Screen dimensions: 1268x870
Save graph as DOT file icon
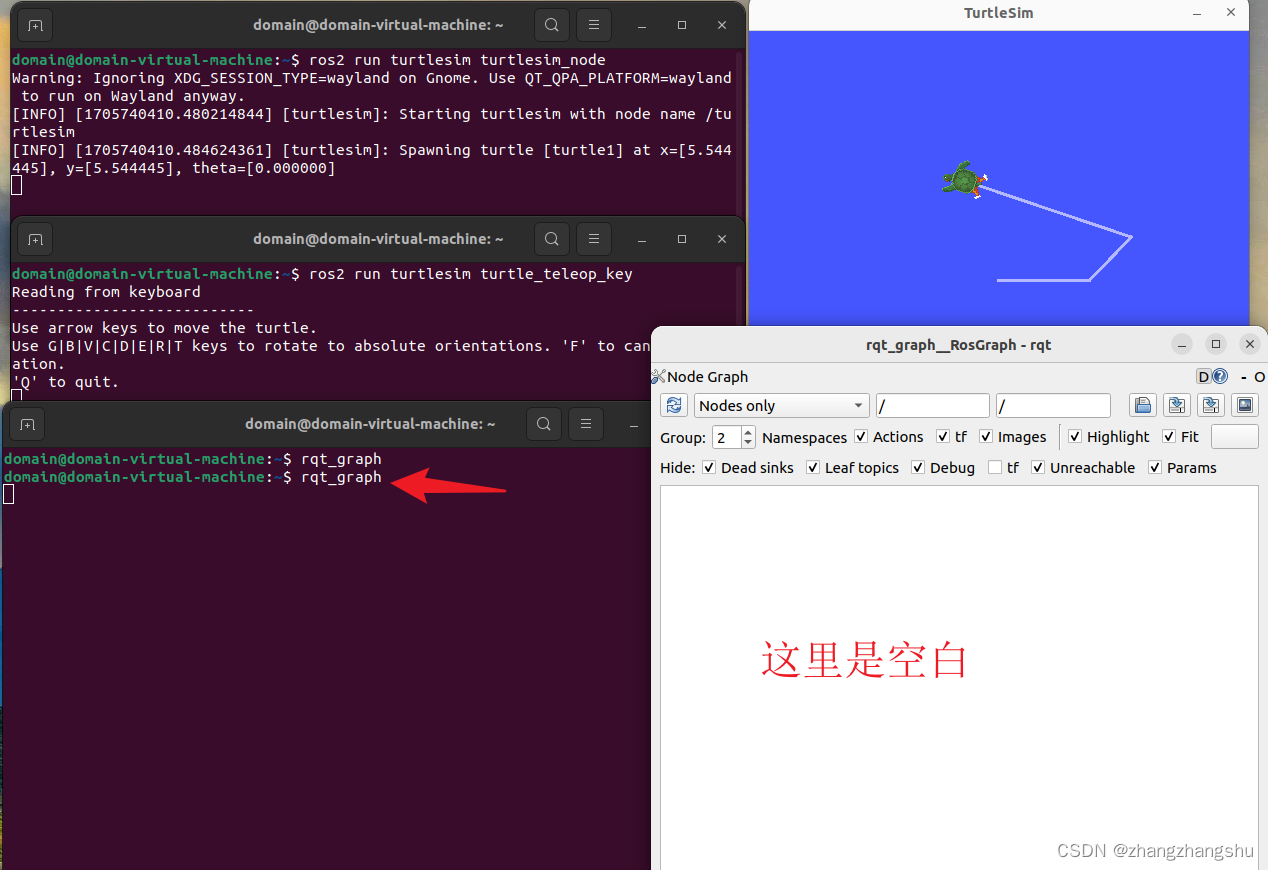click(x=1178, y=405)
